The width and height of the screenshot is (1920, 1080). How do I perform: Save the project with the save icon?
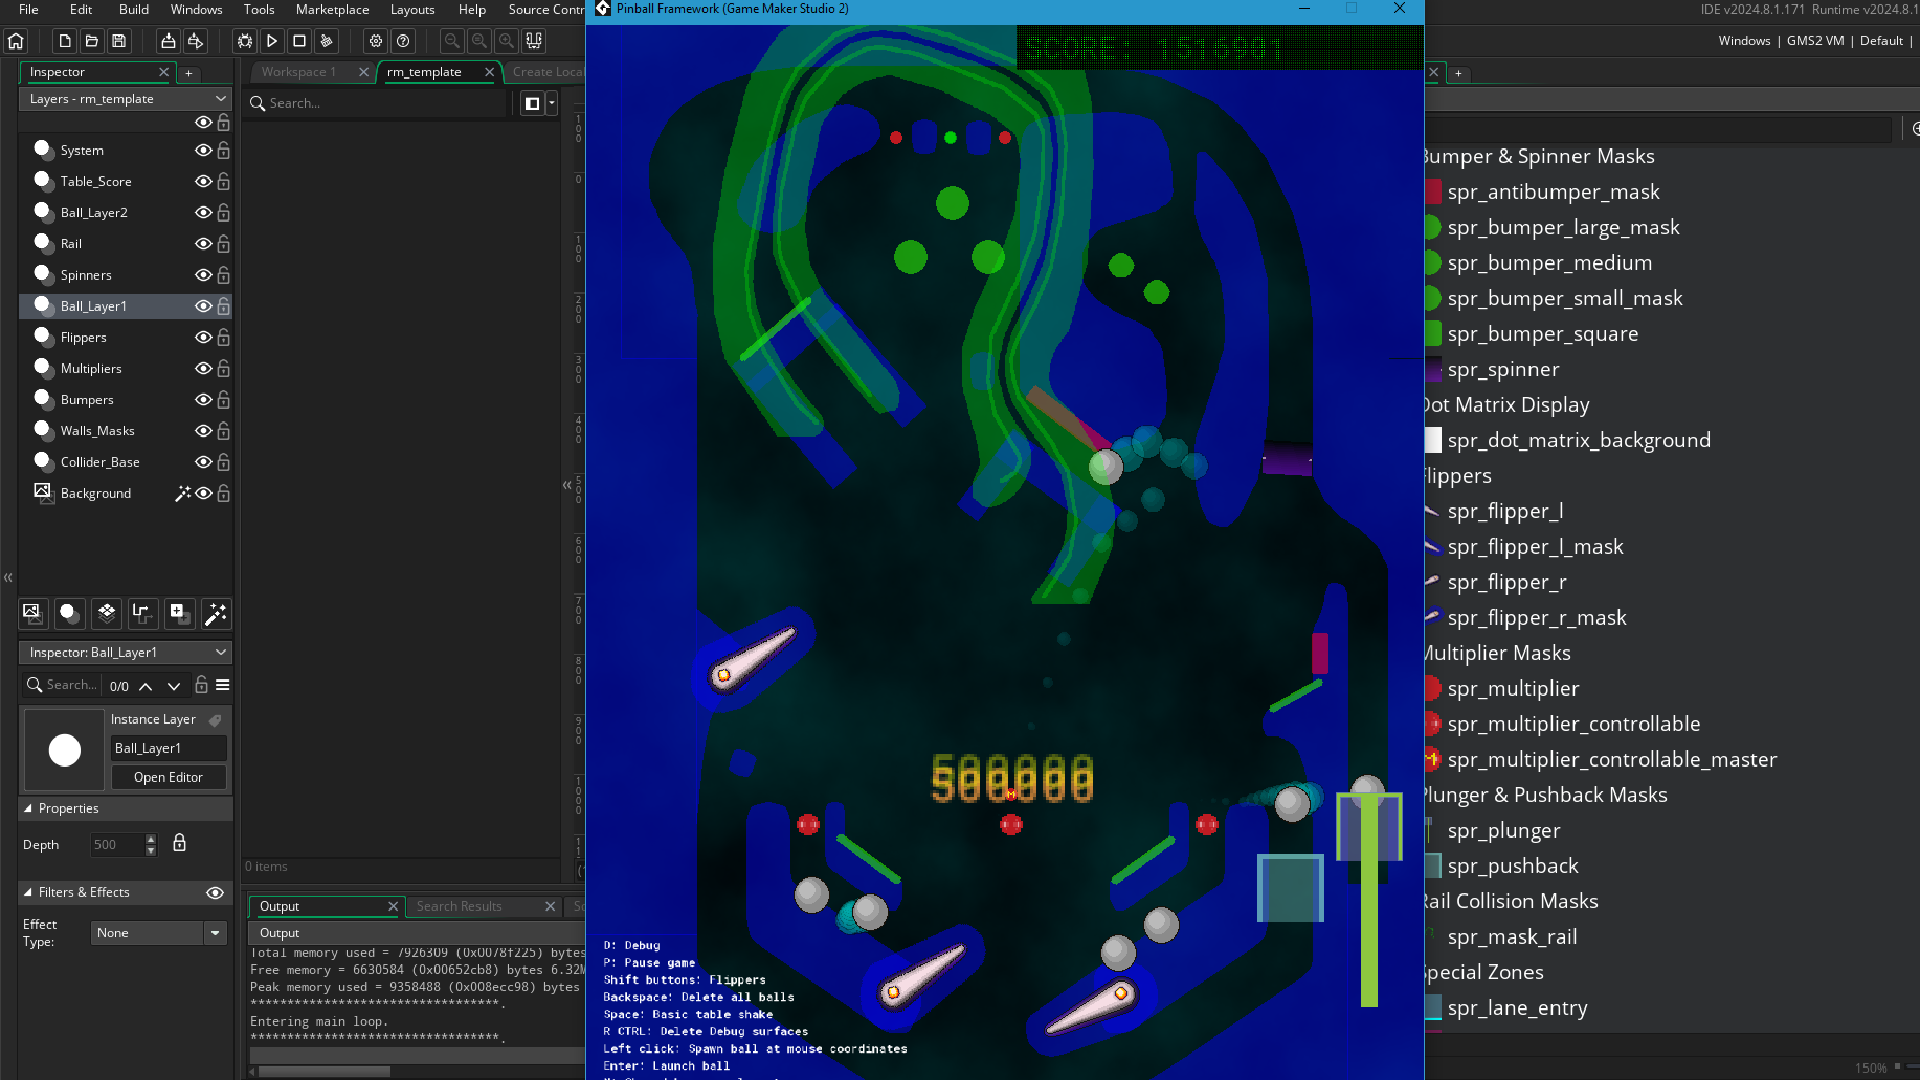[x=119, y=41]
